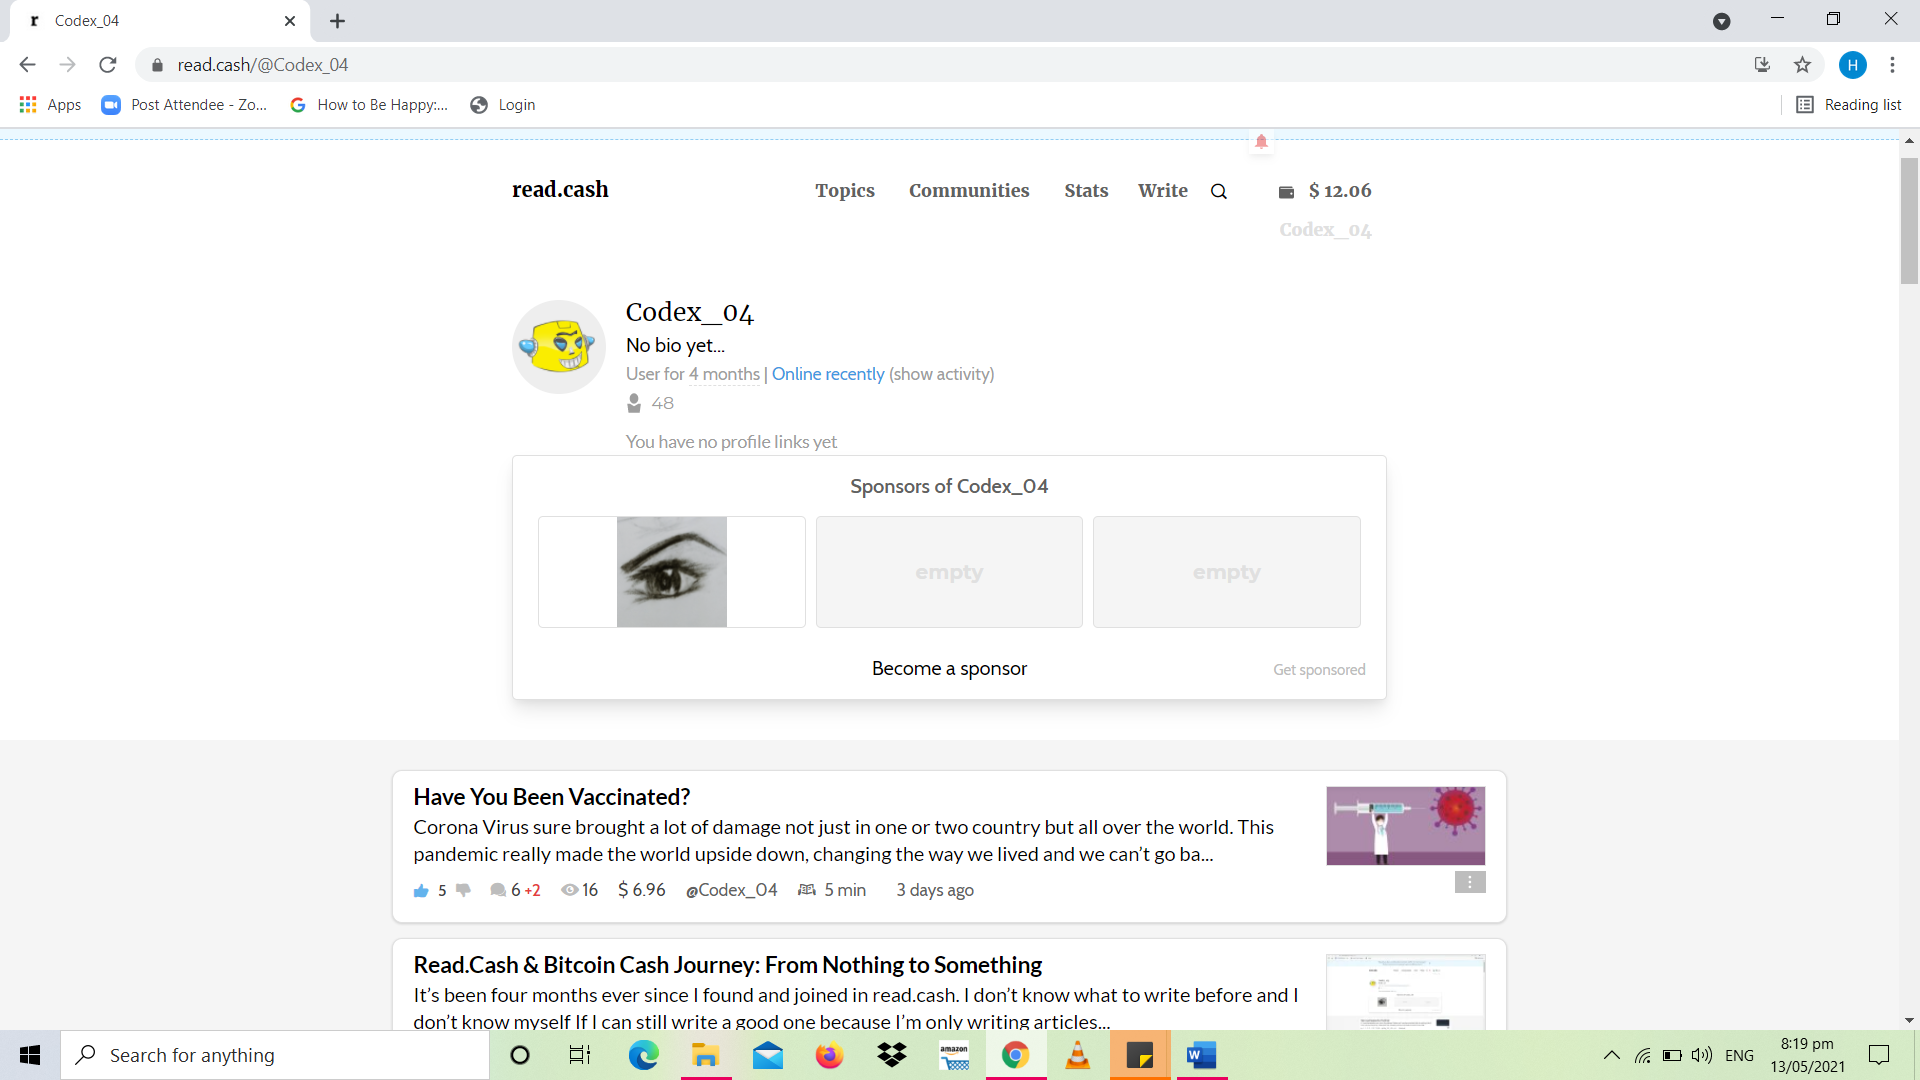This screenshot has width=1920, height=1080.
Task: Click the read.cash logo
Action: (560, 190)
